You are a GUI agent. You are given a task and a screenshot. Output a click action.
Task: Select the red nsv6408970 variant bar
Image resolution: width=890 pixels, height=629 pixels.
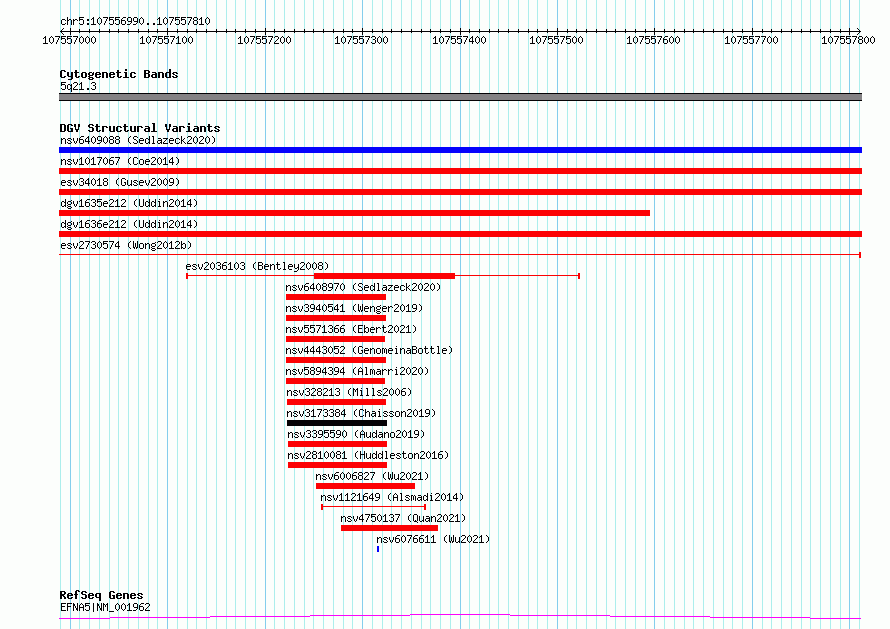pos(336,297)
